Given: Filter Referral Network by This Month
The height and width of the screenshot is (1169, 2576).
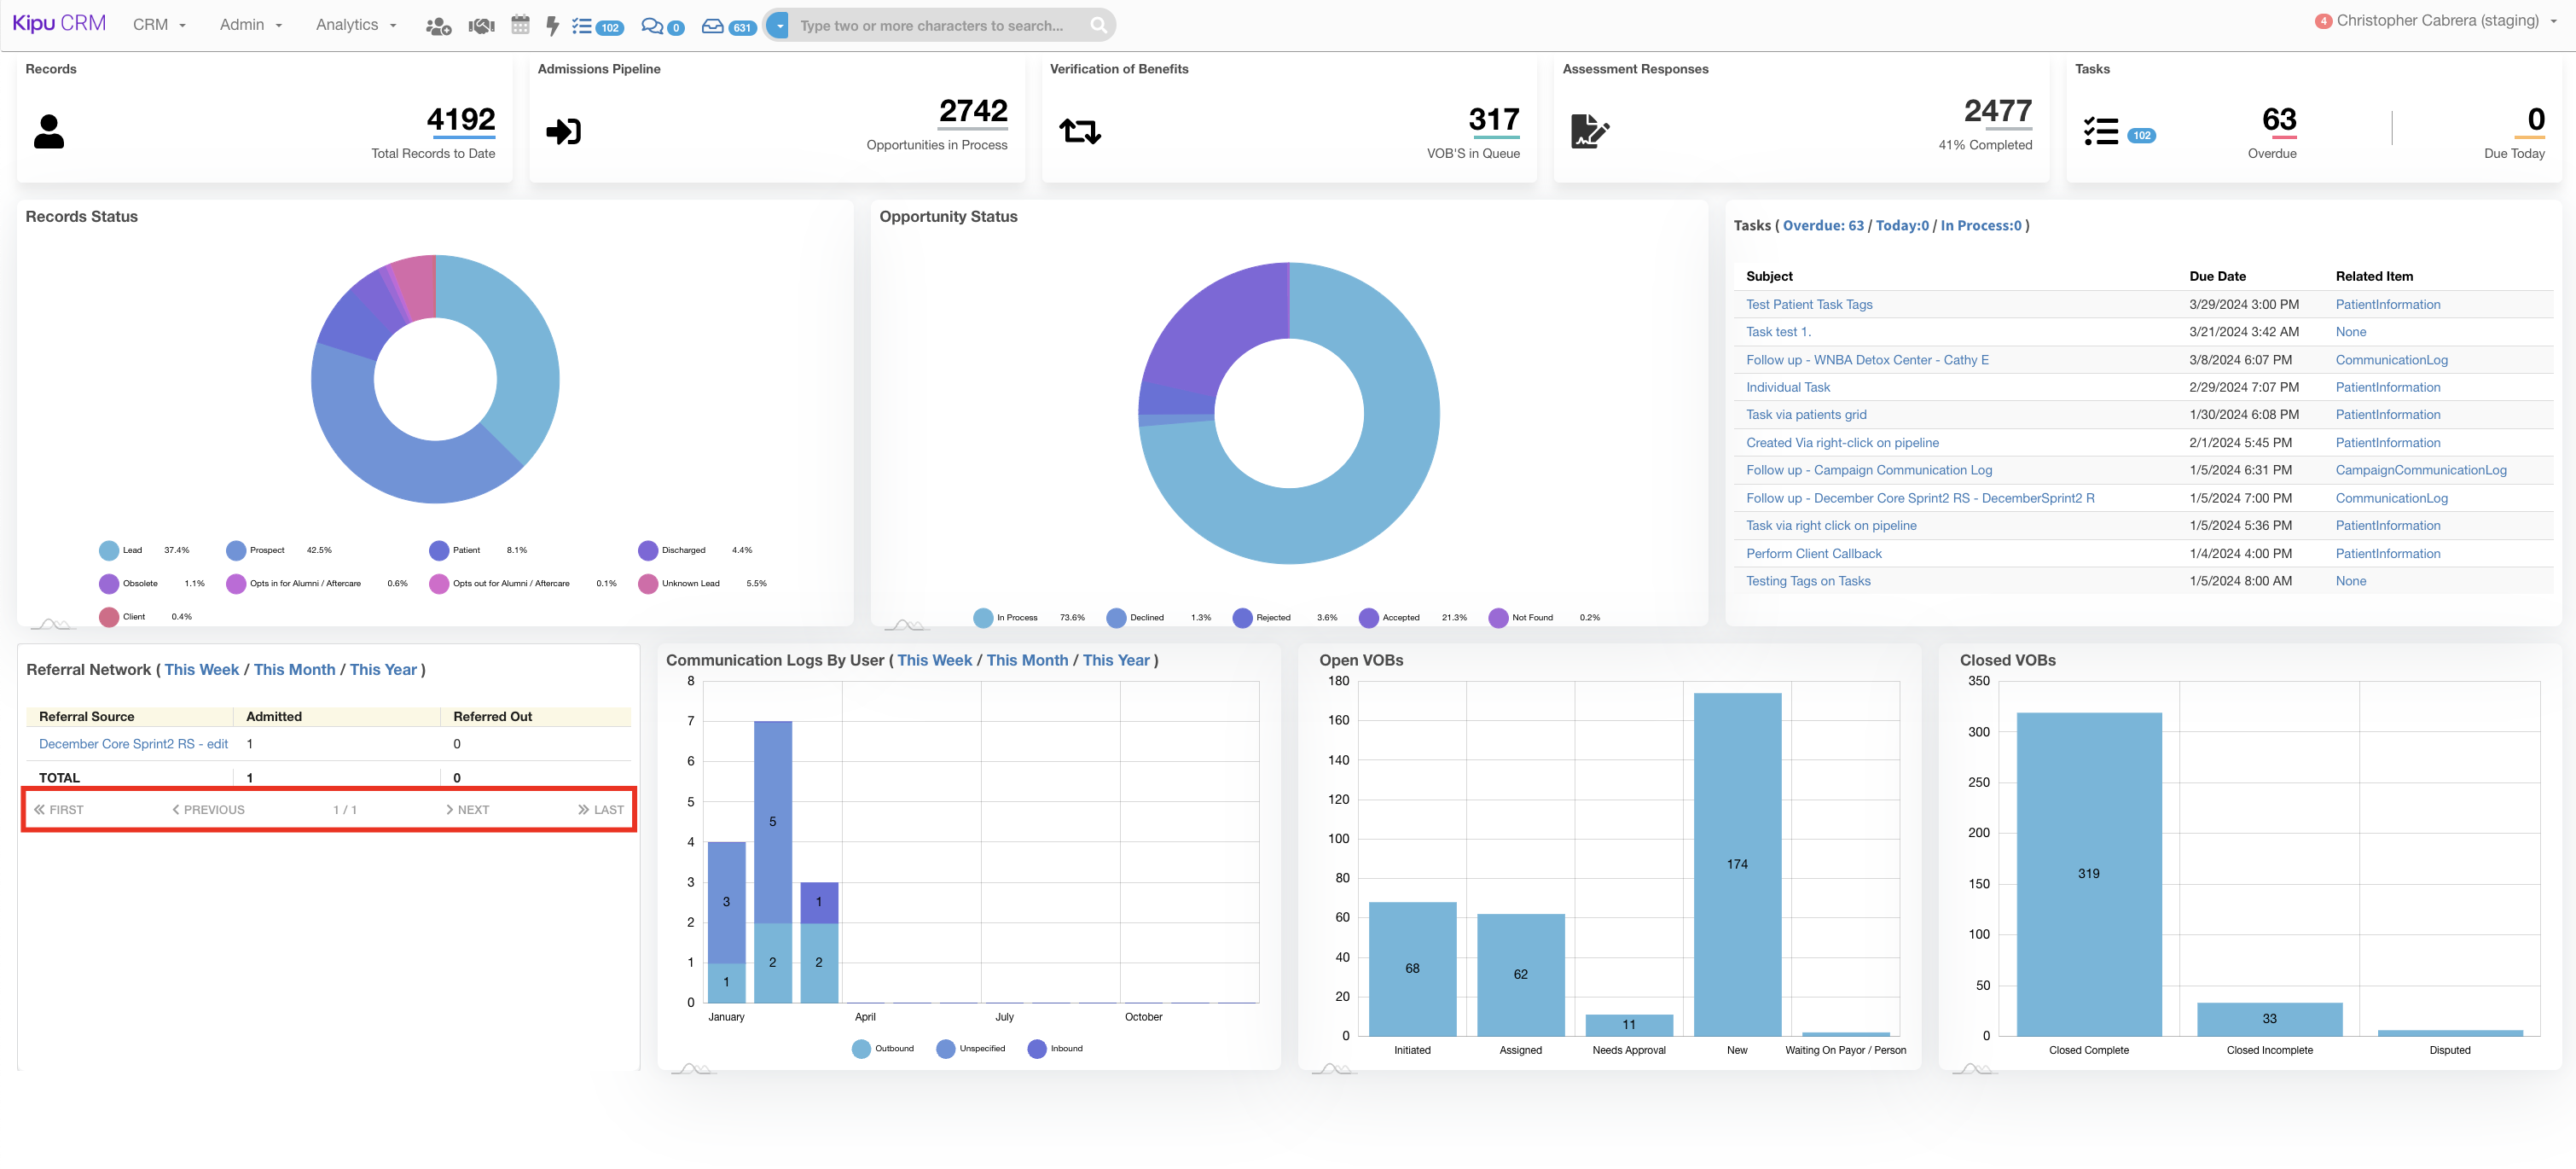Looking at the screenshot, I should point(294,670).
